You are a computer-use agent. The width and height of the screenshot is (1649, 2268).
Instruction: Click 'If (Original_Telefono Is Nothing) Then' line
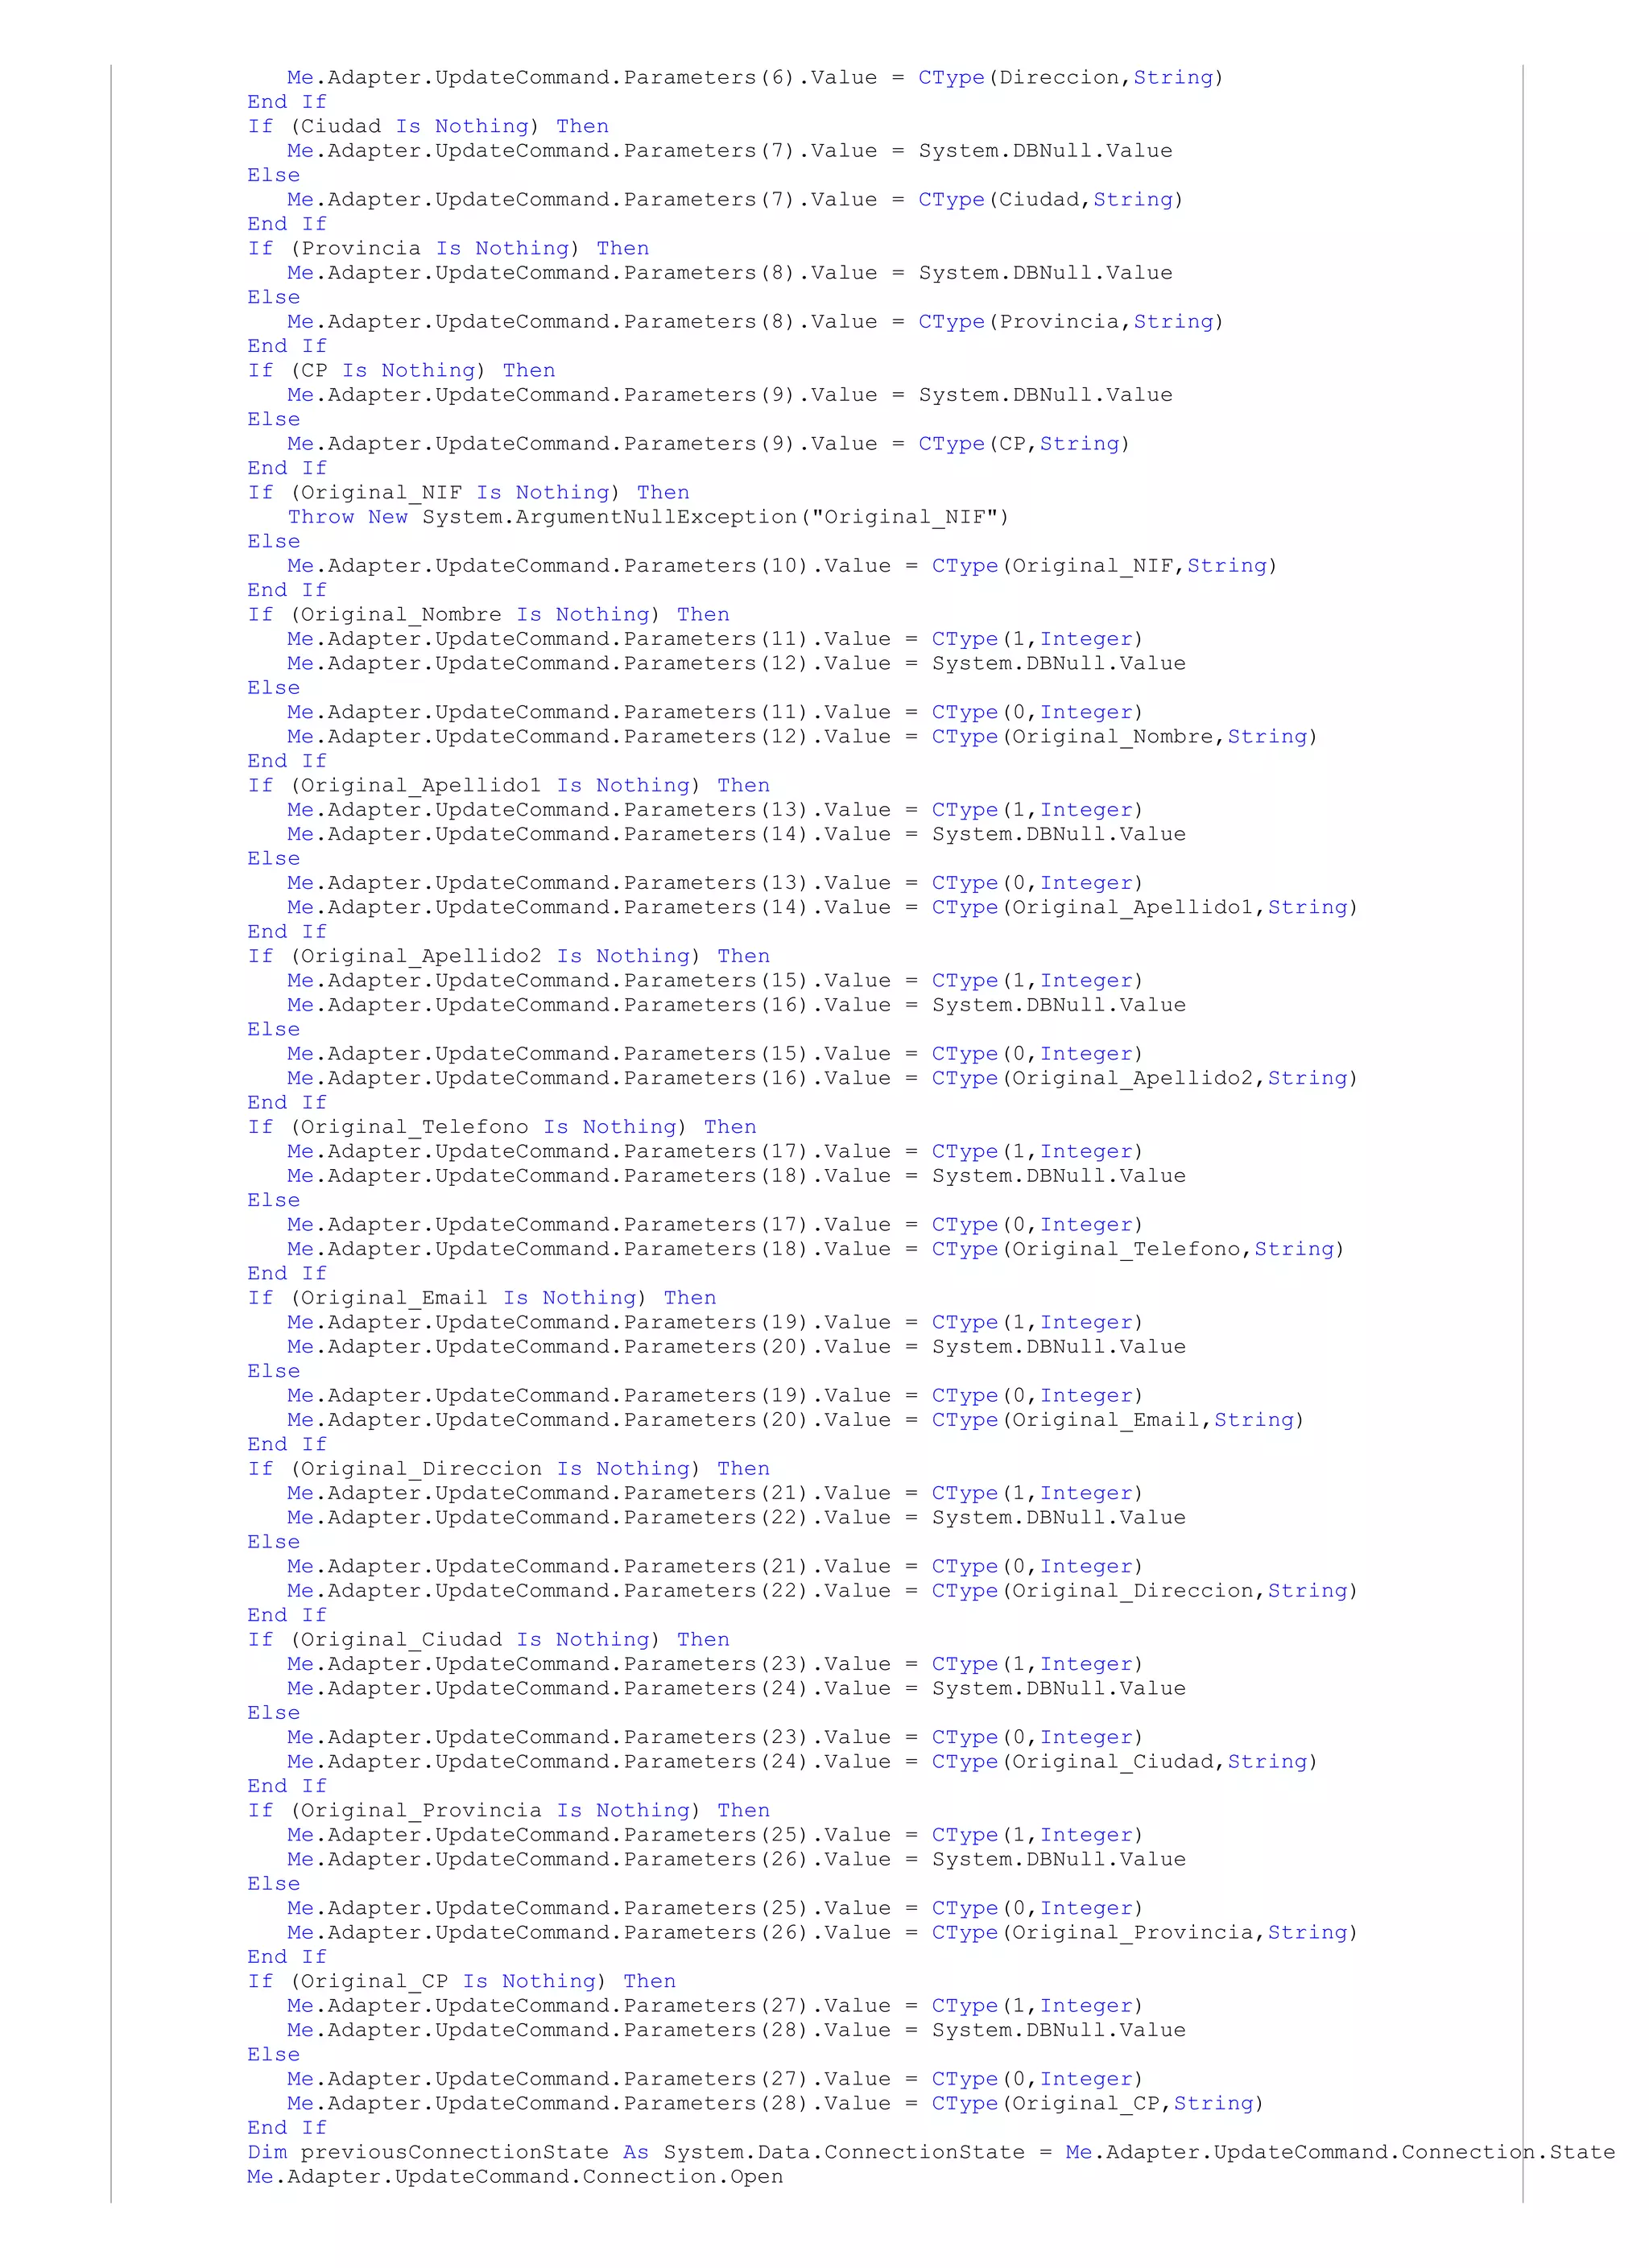pyautogui.click(x=502, y=1127)
